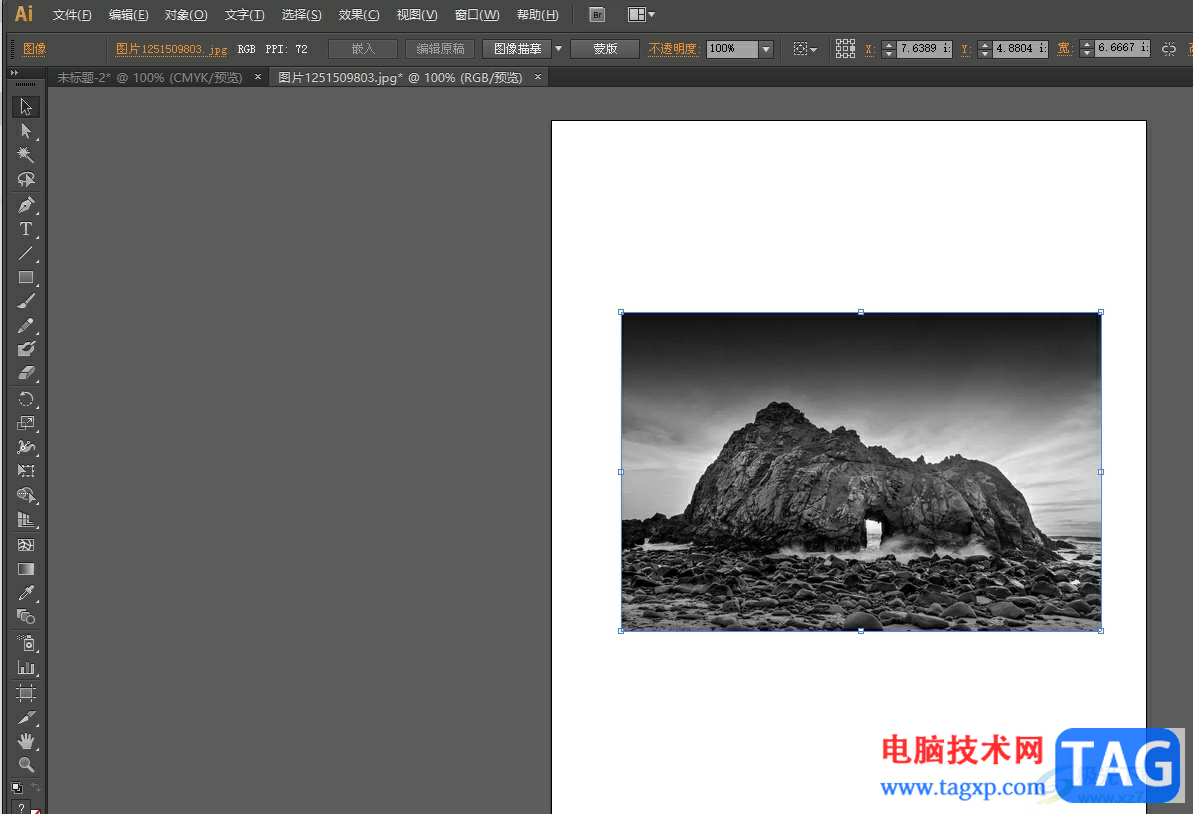The image size is (1193, 814).
Task: Select the Direct Selection tool
Action: [26, 131]
